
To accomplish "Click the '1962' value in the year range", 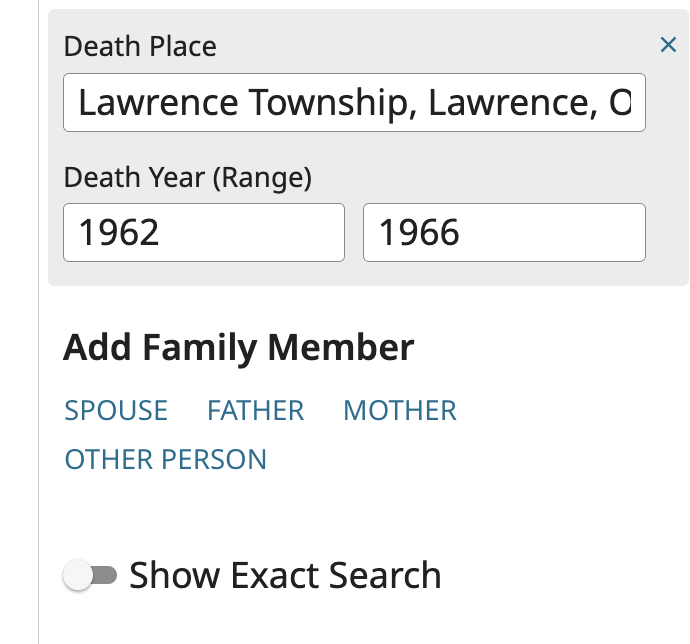I will pos(119,233).
